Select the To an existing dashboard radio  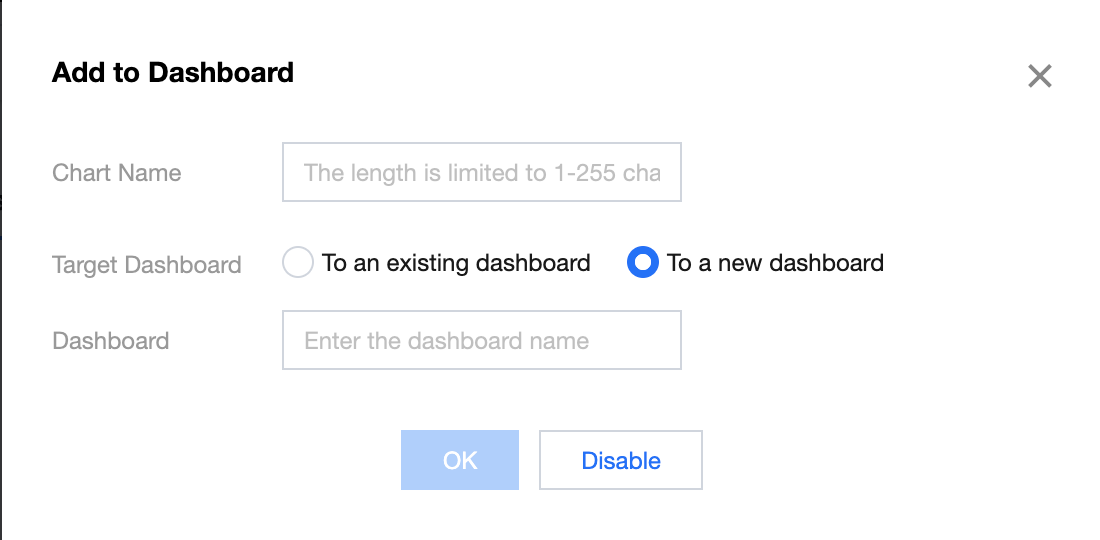pos(298,263)
